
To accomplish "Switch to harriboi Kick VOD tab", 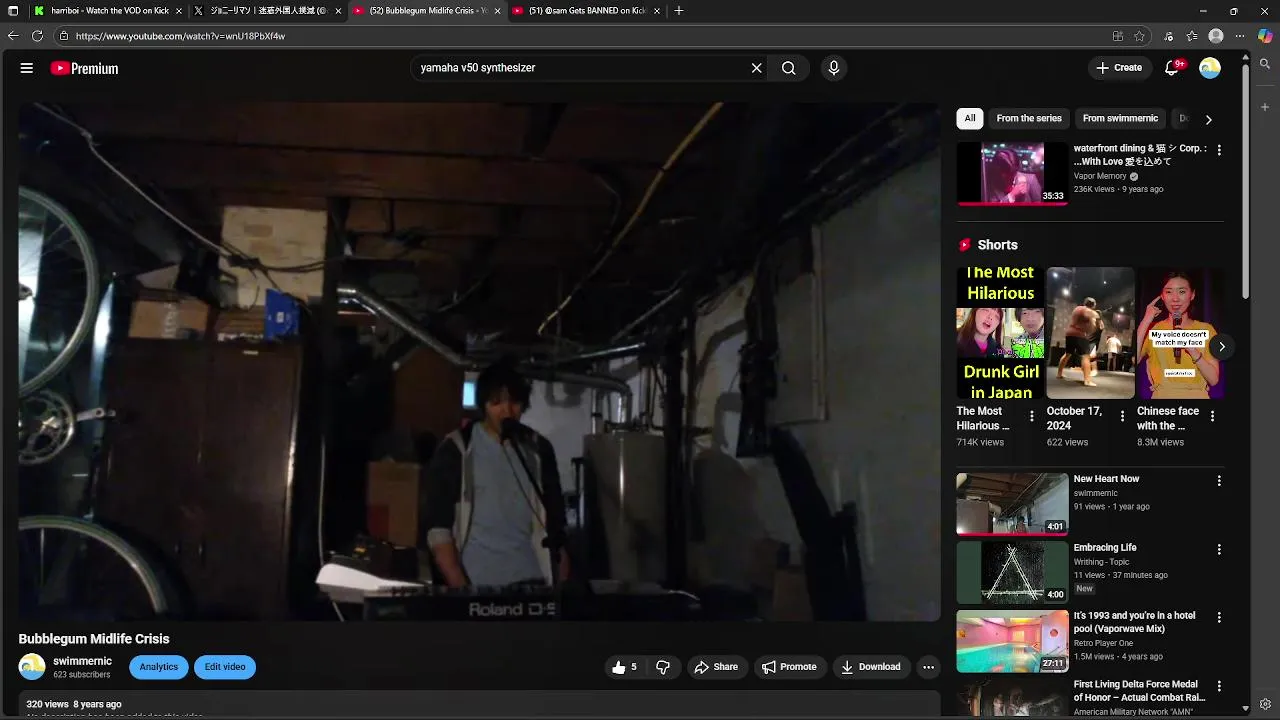I will [x=108, y=11].
